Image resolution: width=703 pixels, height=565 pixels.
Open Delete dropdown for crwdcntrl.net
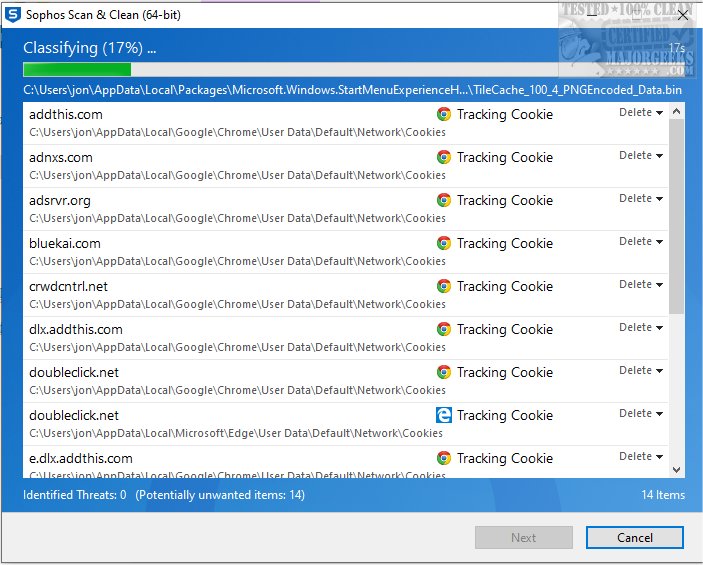tap(641, 285)
